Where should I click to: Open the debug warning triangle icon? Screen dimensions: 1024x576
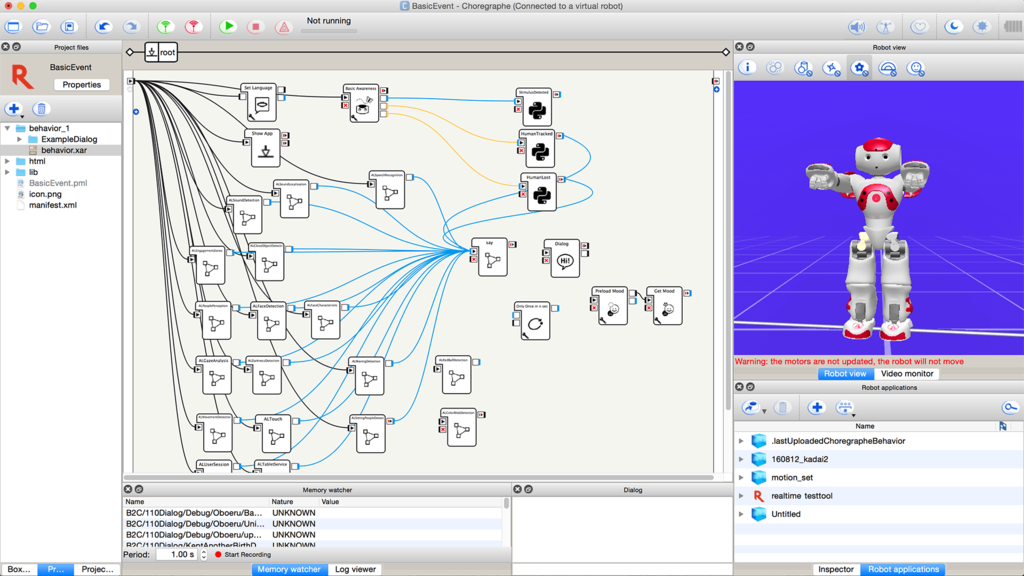(x=283, y=27)
